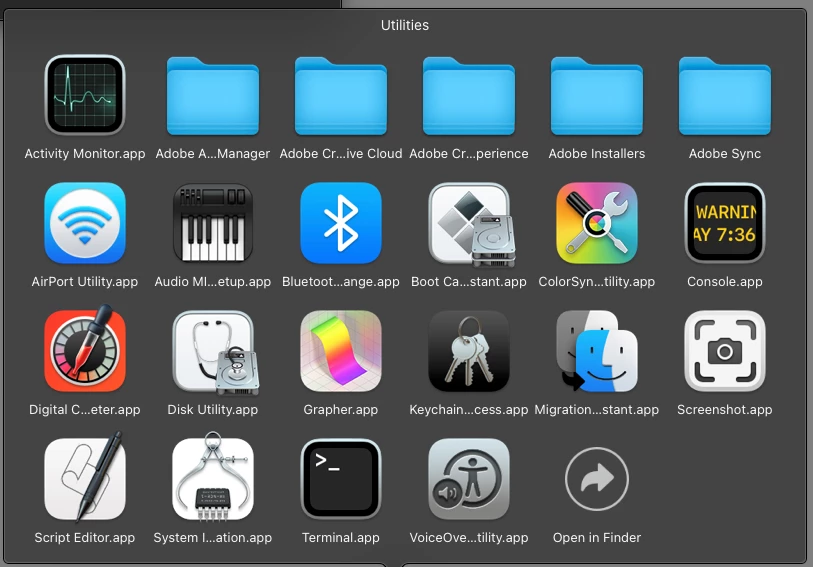Click the 'System I...ation.app' label
Screen dimensions: 813x567
[213, 537]
